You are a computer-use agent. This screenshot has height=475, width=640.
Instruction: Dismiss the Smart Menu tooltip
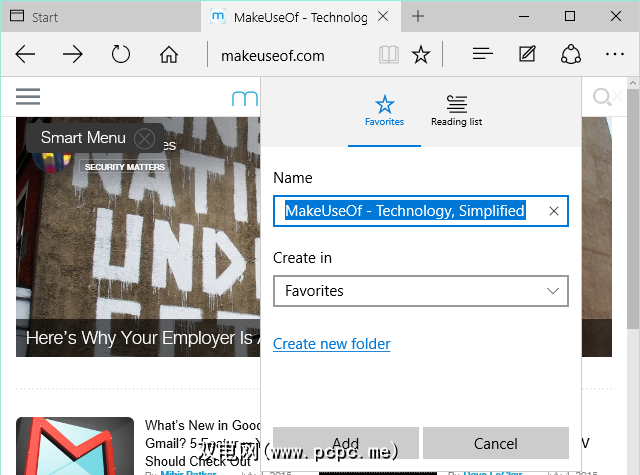click(144, 139)
